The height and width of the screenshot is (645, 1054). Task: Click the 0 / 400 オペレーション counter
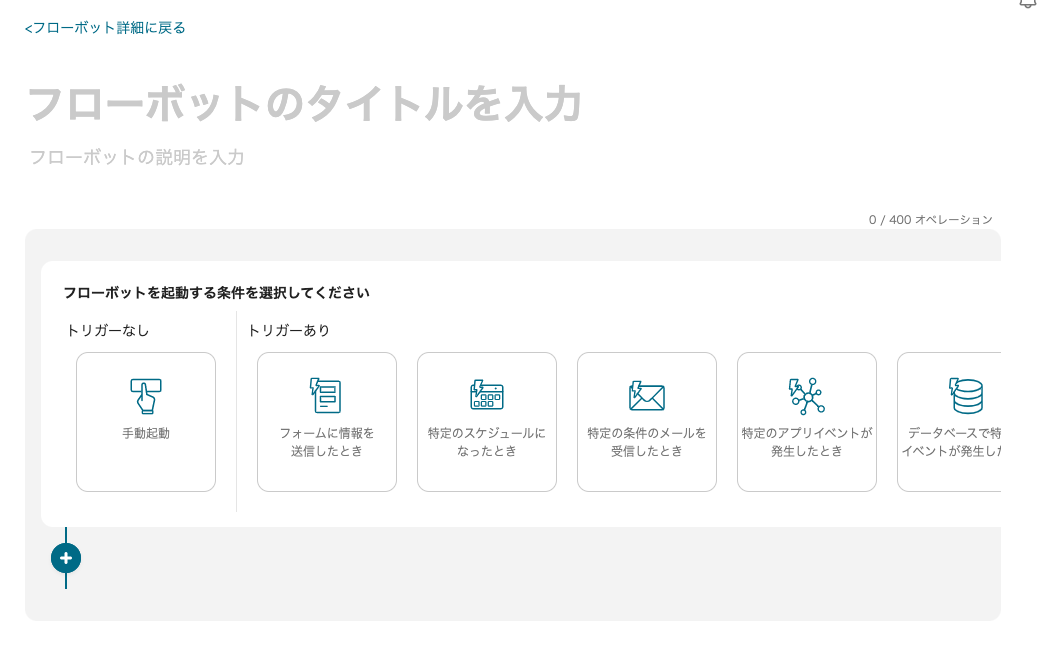coord(930,220)
